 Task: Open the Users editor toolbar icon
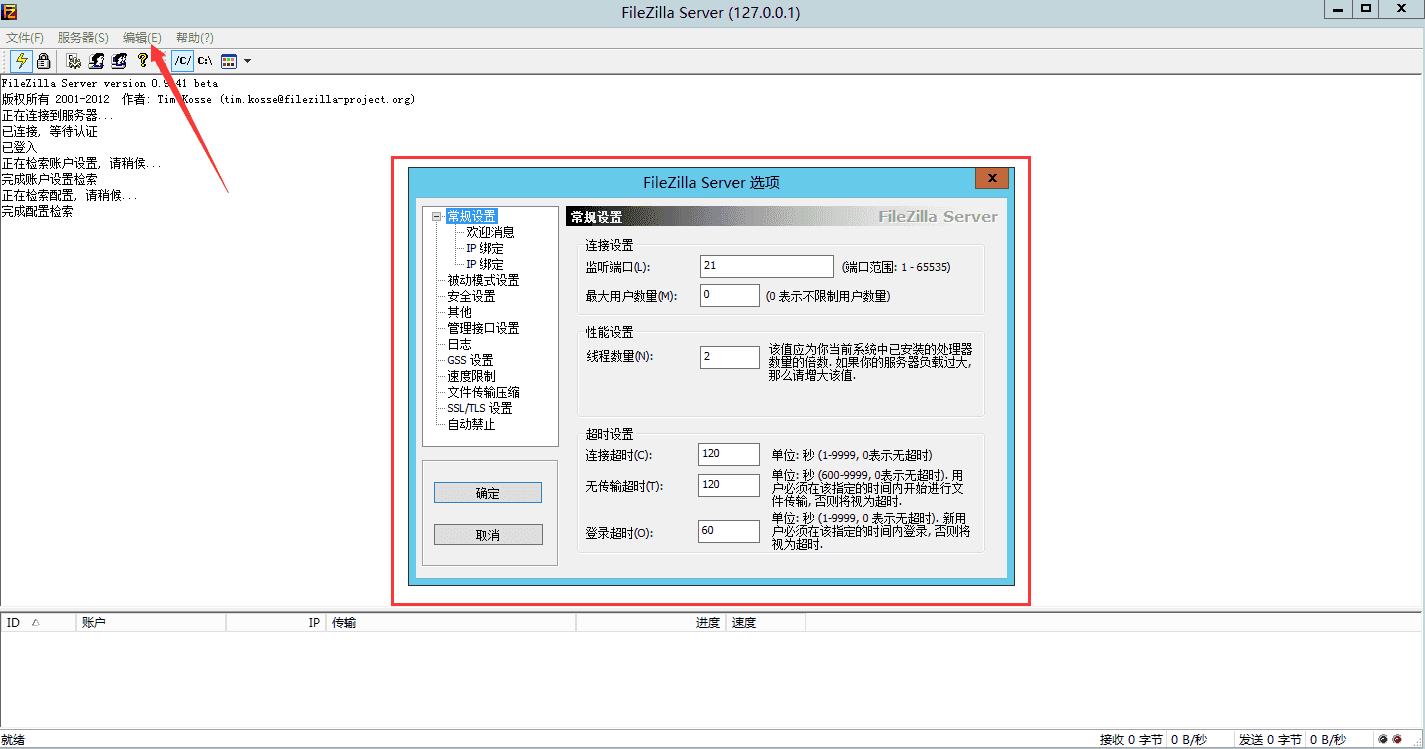97,61
